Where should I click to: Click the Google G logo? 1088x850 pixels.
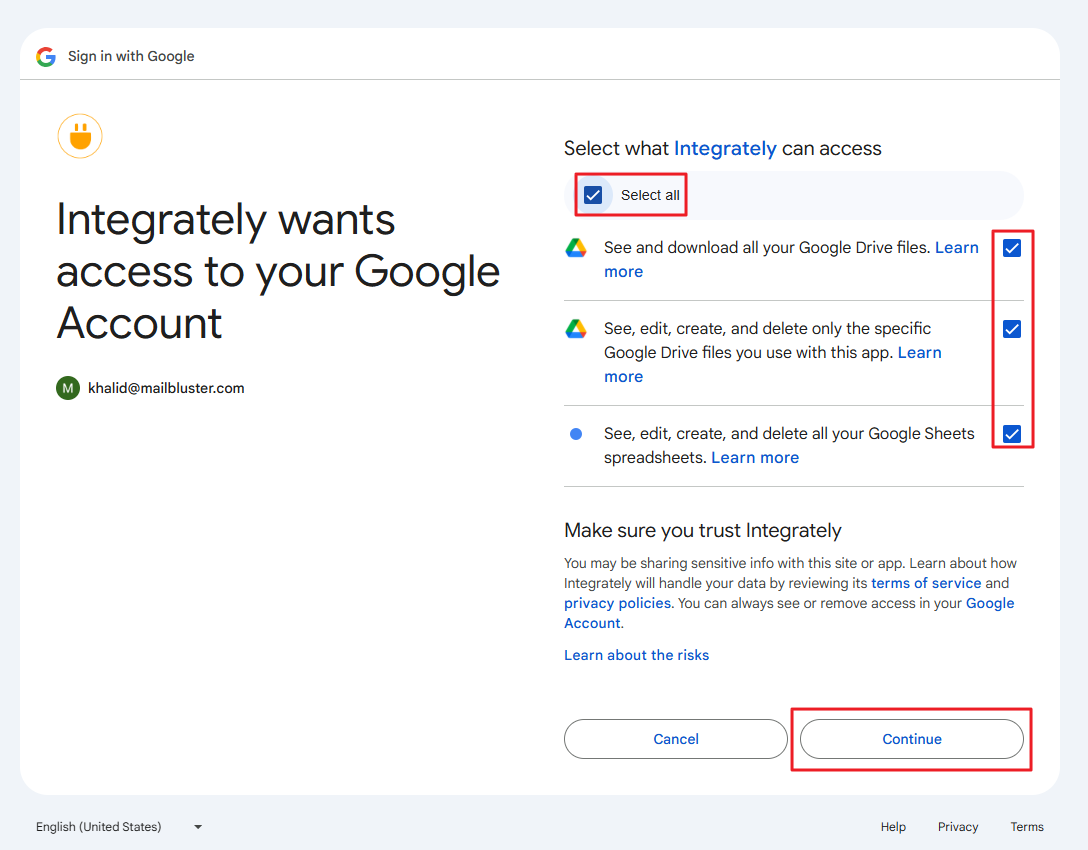coord(45,56)
